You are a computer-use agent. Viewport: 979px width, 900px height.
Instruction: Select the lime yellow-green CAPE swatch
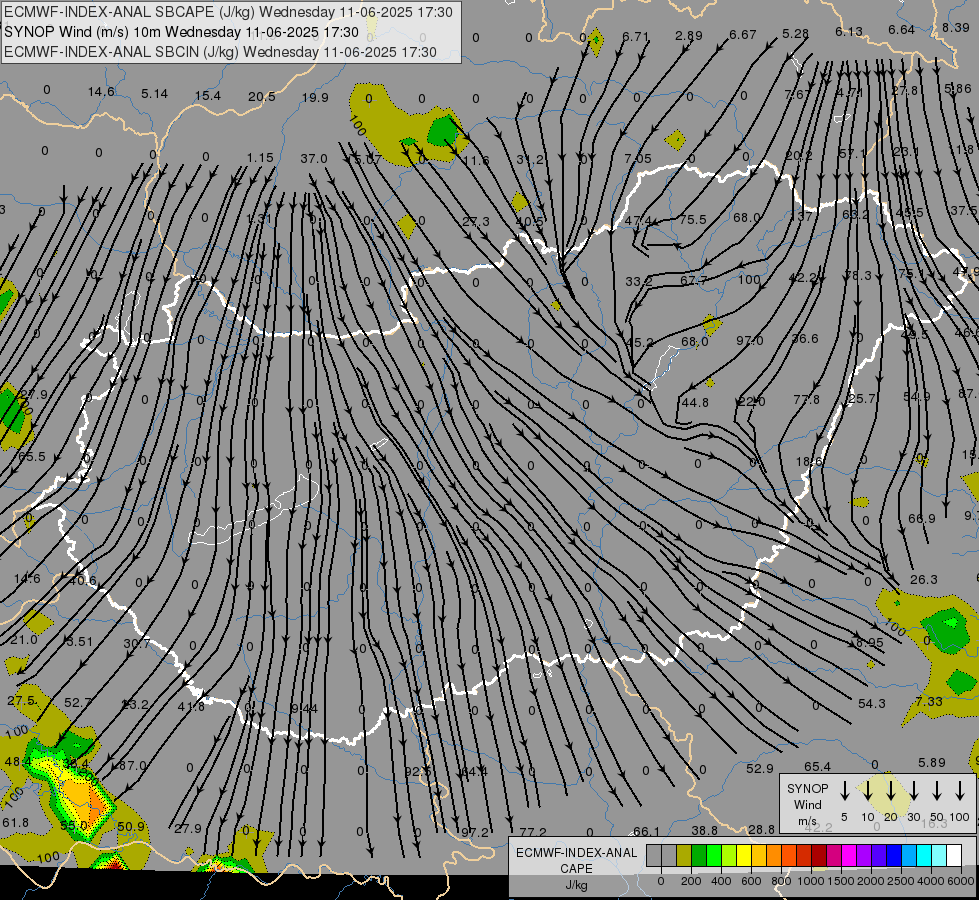tap(729, 856)
